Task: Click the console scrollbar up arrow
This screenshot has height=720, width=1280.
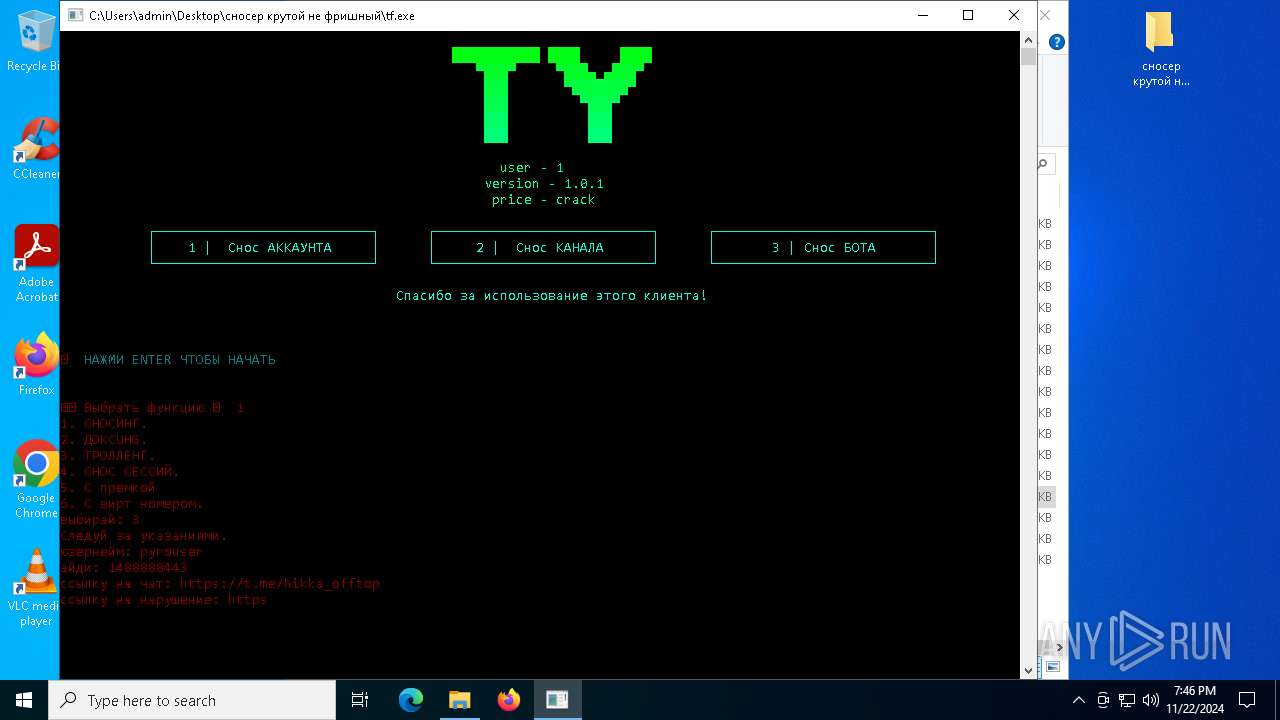Action: 1028,40
